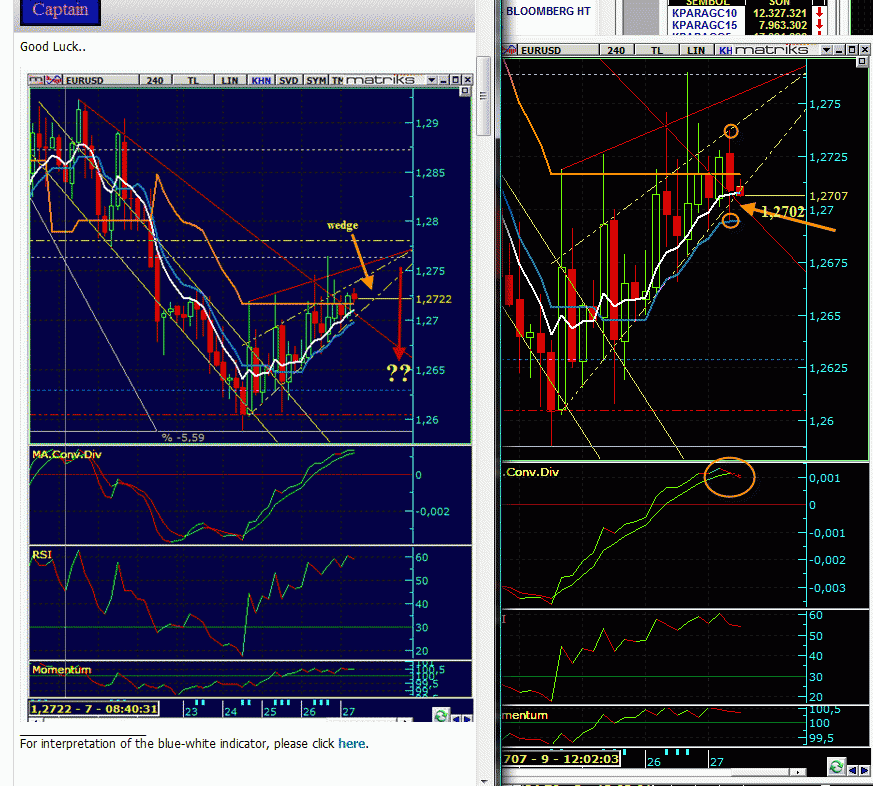Select the SVD item in left chart toolbar
The image size is (873, 786).
pyautogui.click(x=288, y=80)
